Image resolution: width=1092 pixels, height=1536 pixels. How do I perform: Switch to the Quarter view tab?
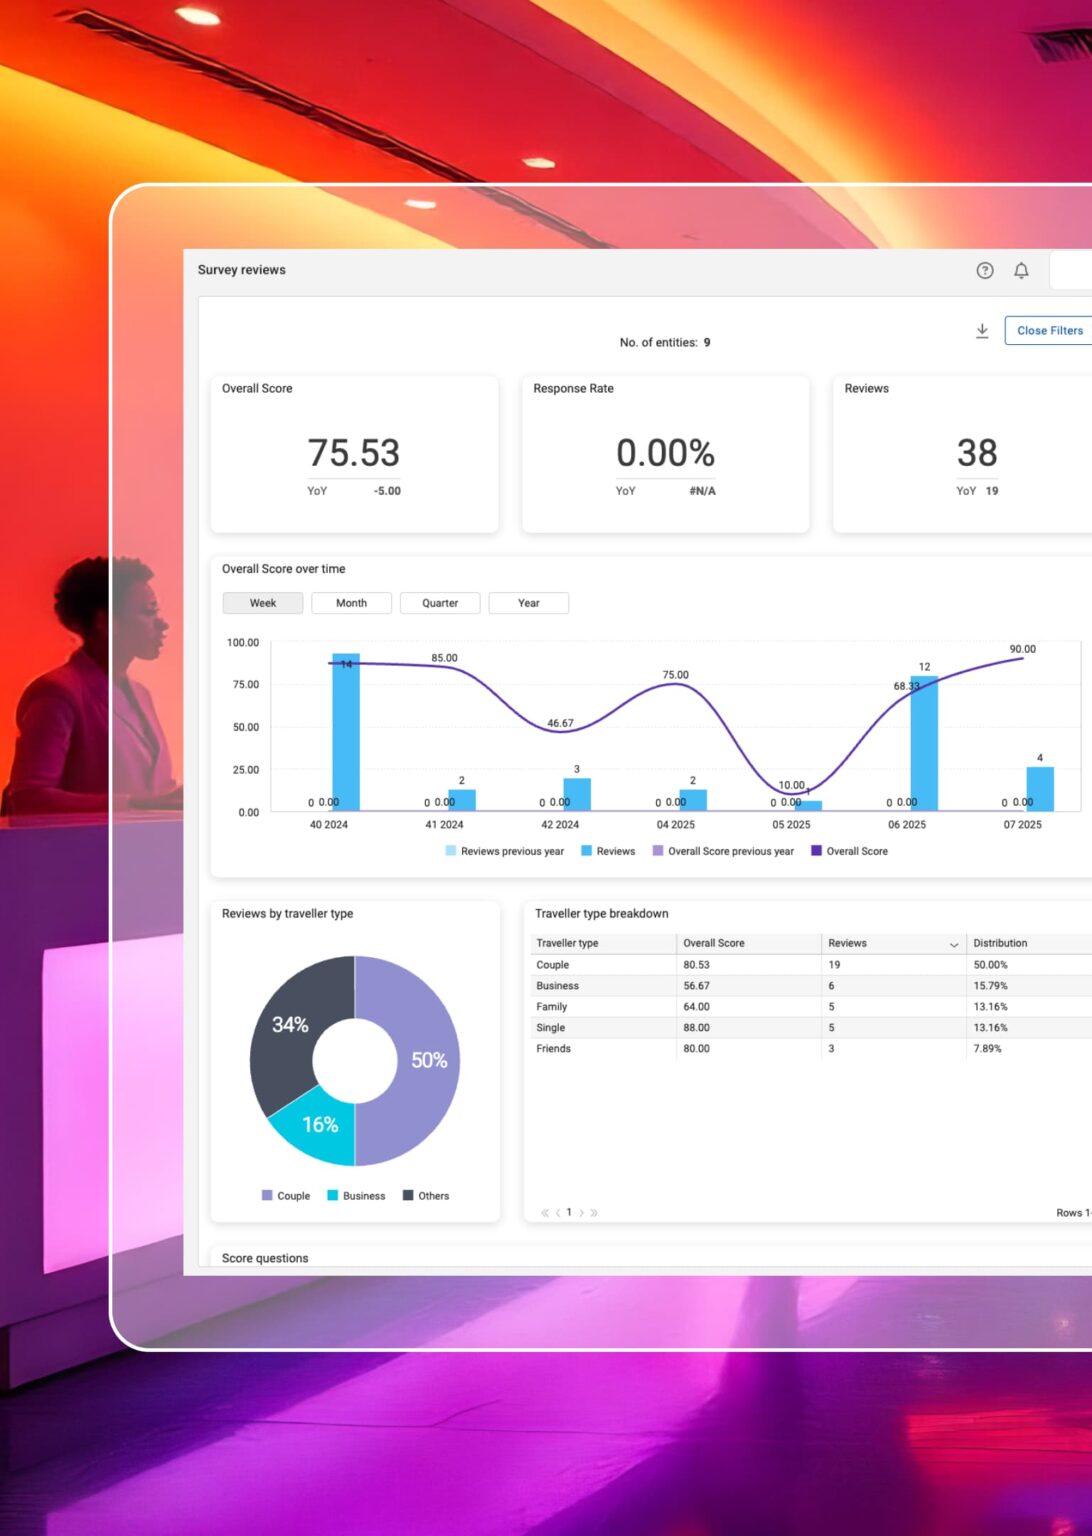coord(440,603)
